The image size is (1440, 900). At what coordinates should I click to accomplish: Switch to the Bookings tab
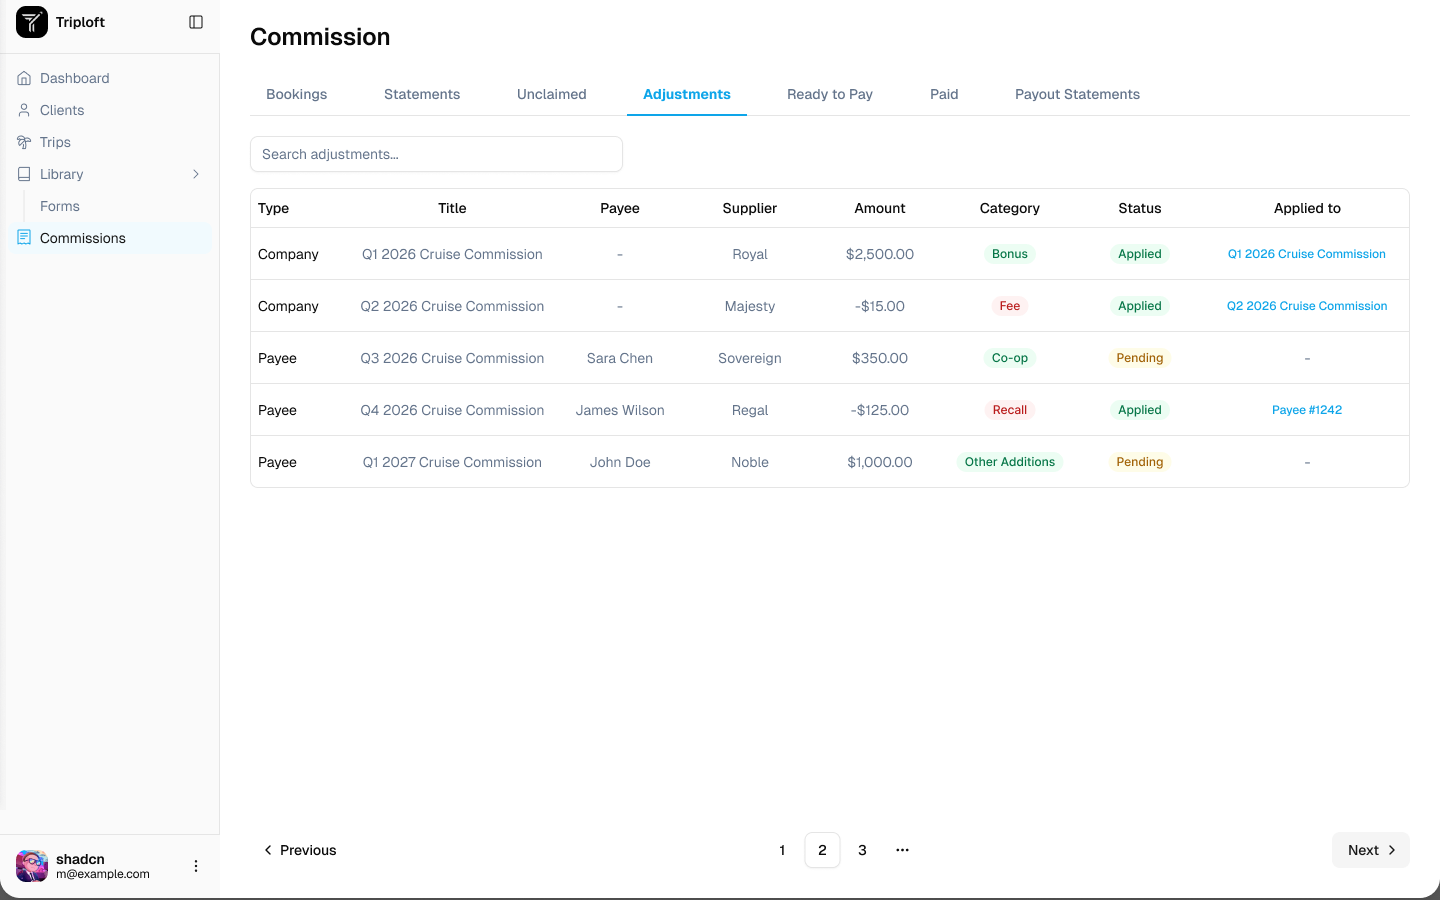click(297, 94)
